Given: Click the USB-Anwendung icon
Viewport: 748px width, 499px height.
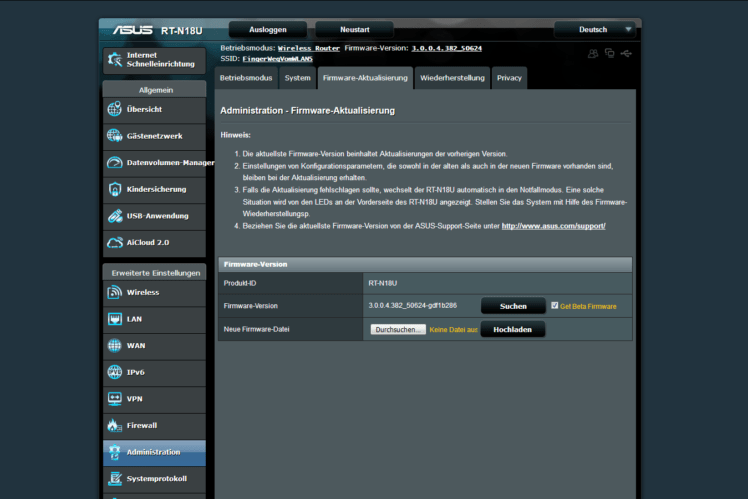Looking at the screenshot, I should (x=114, y=216).
